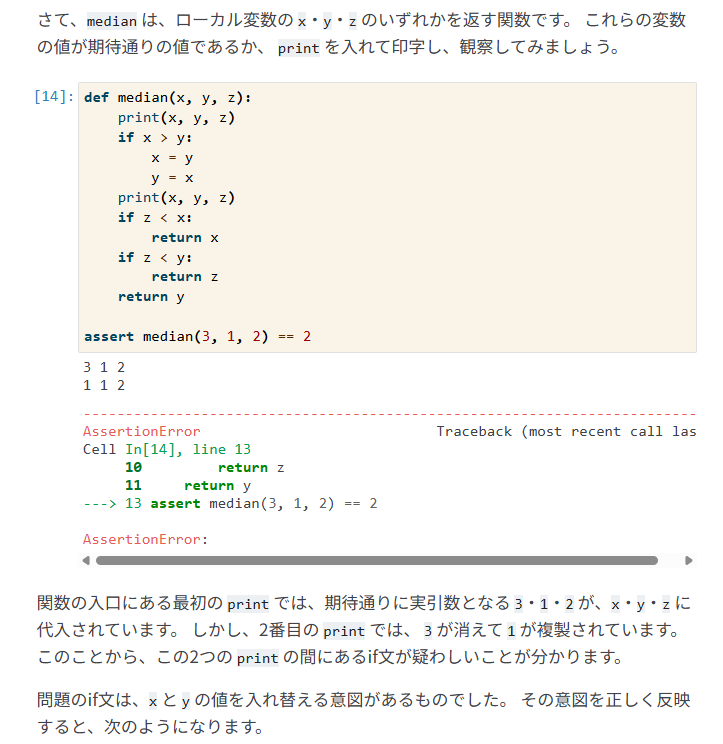This screenshot has height=744, width=723.
Task: Click the second print(x, y, z) line
Action: (176, 197)
